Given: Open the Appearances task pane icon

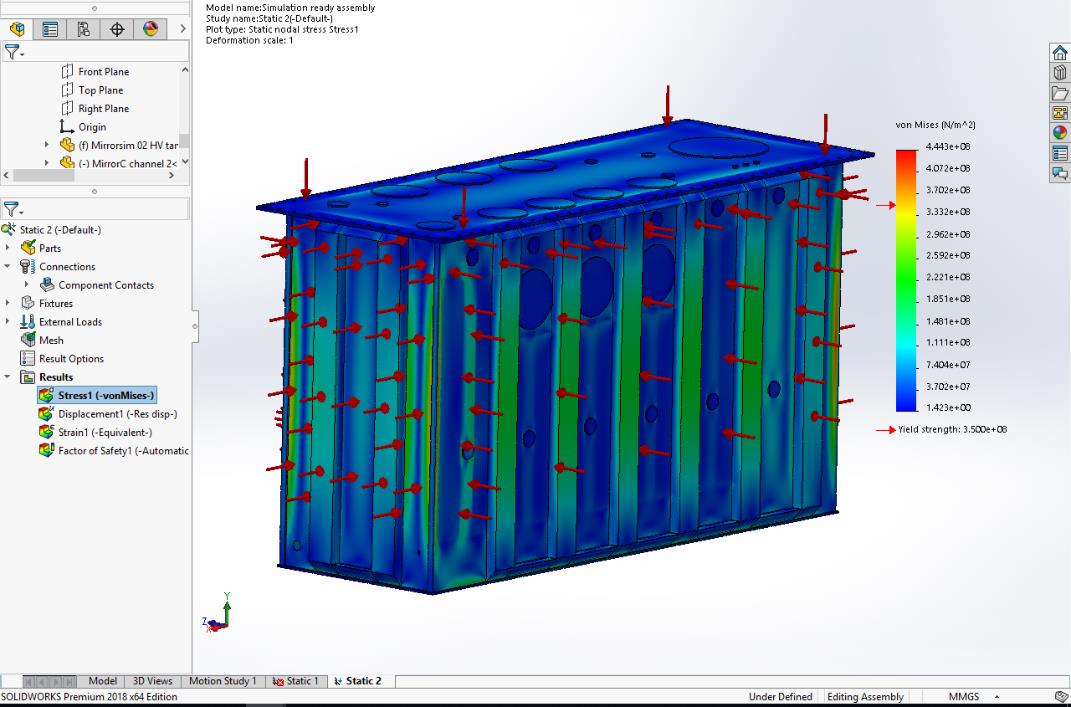Looking at the screenshot, I should coord(1059,133).
